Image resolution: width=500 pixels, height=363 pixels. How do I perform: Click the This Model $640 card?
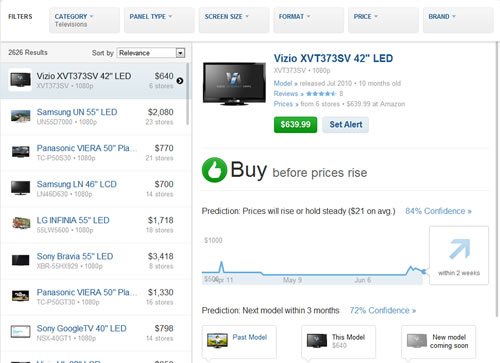(338, 343)
